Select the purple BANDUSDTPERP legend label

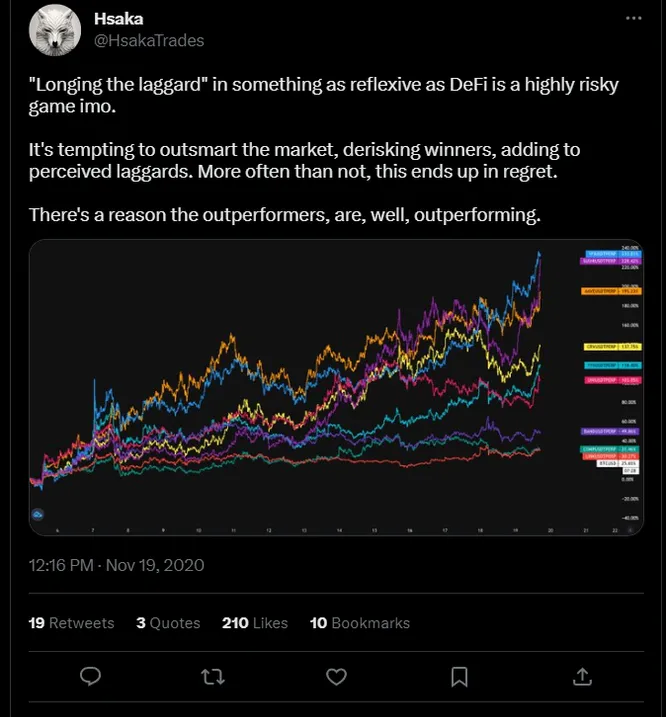pos(610,431)
